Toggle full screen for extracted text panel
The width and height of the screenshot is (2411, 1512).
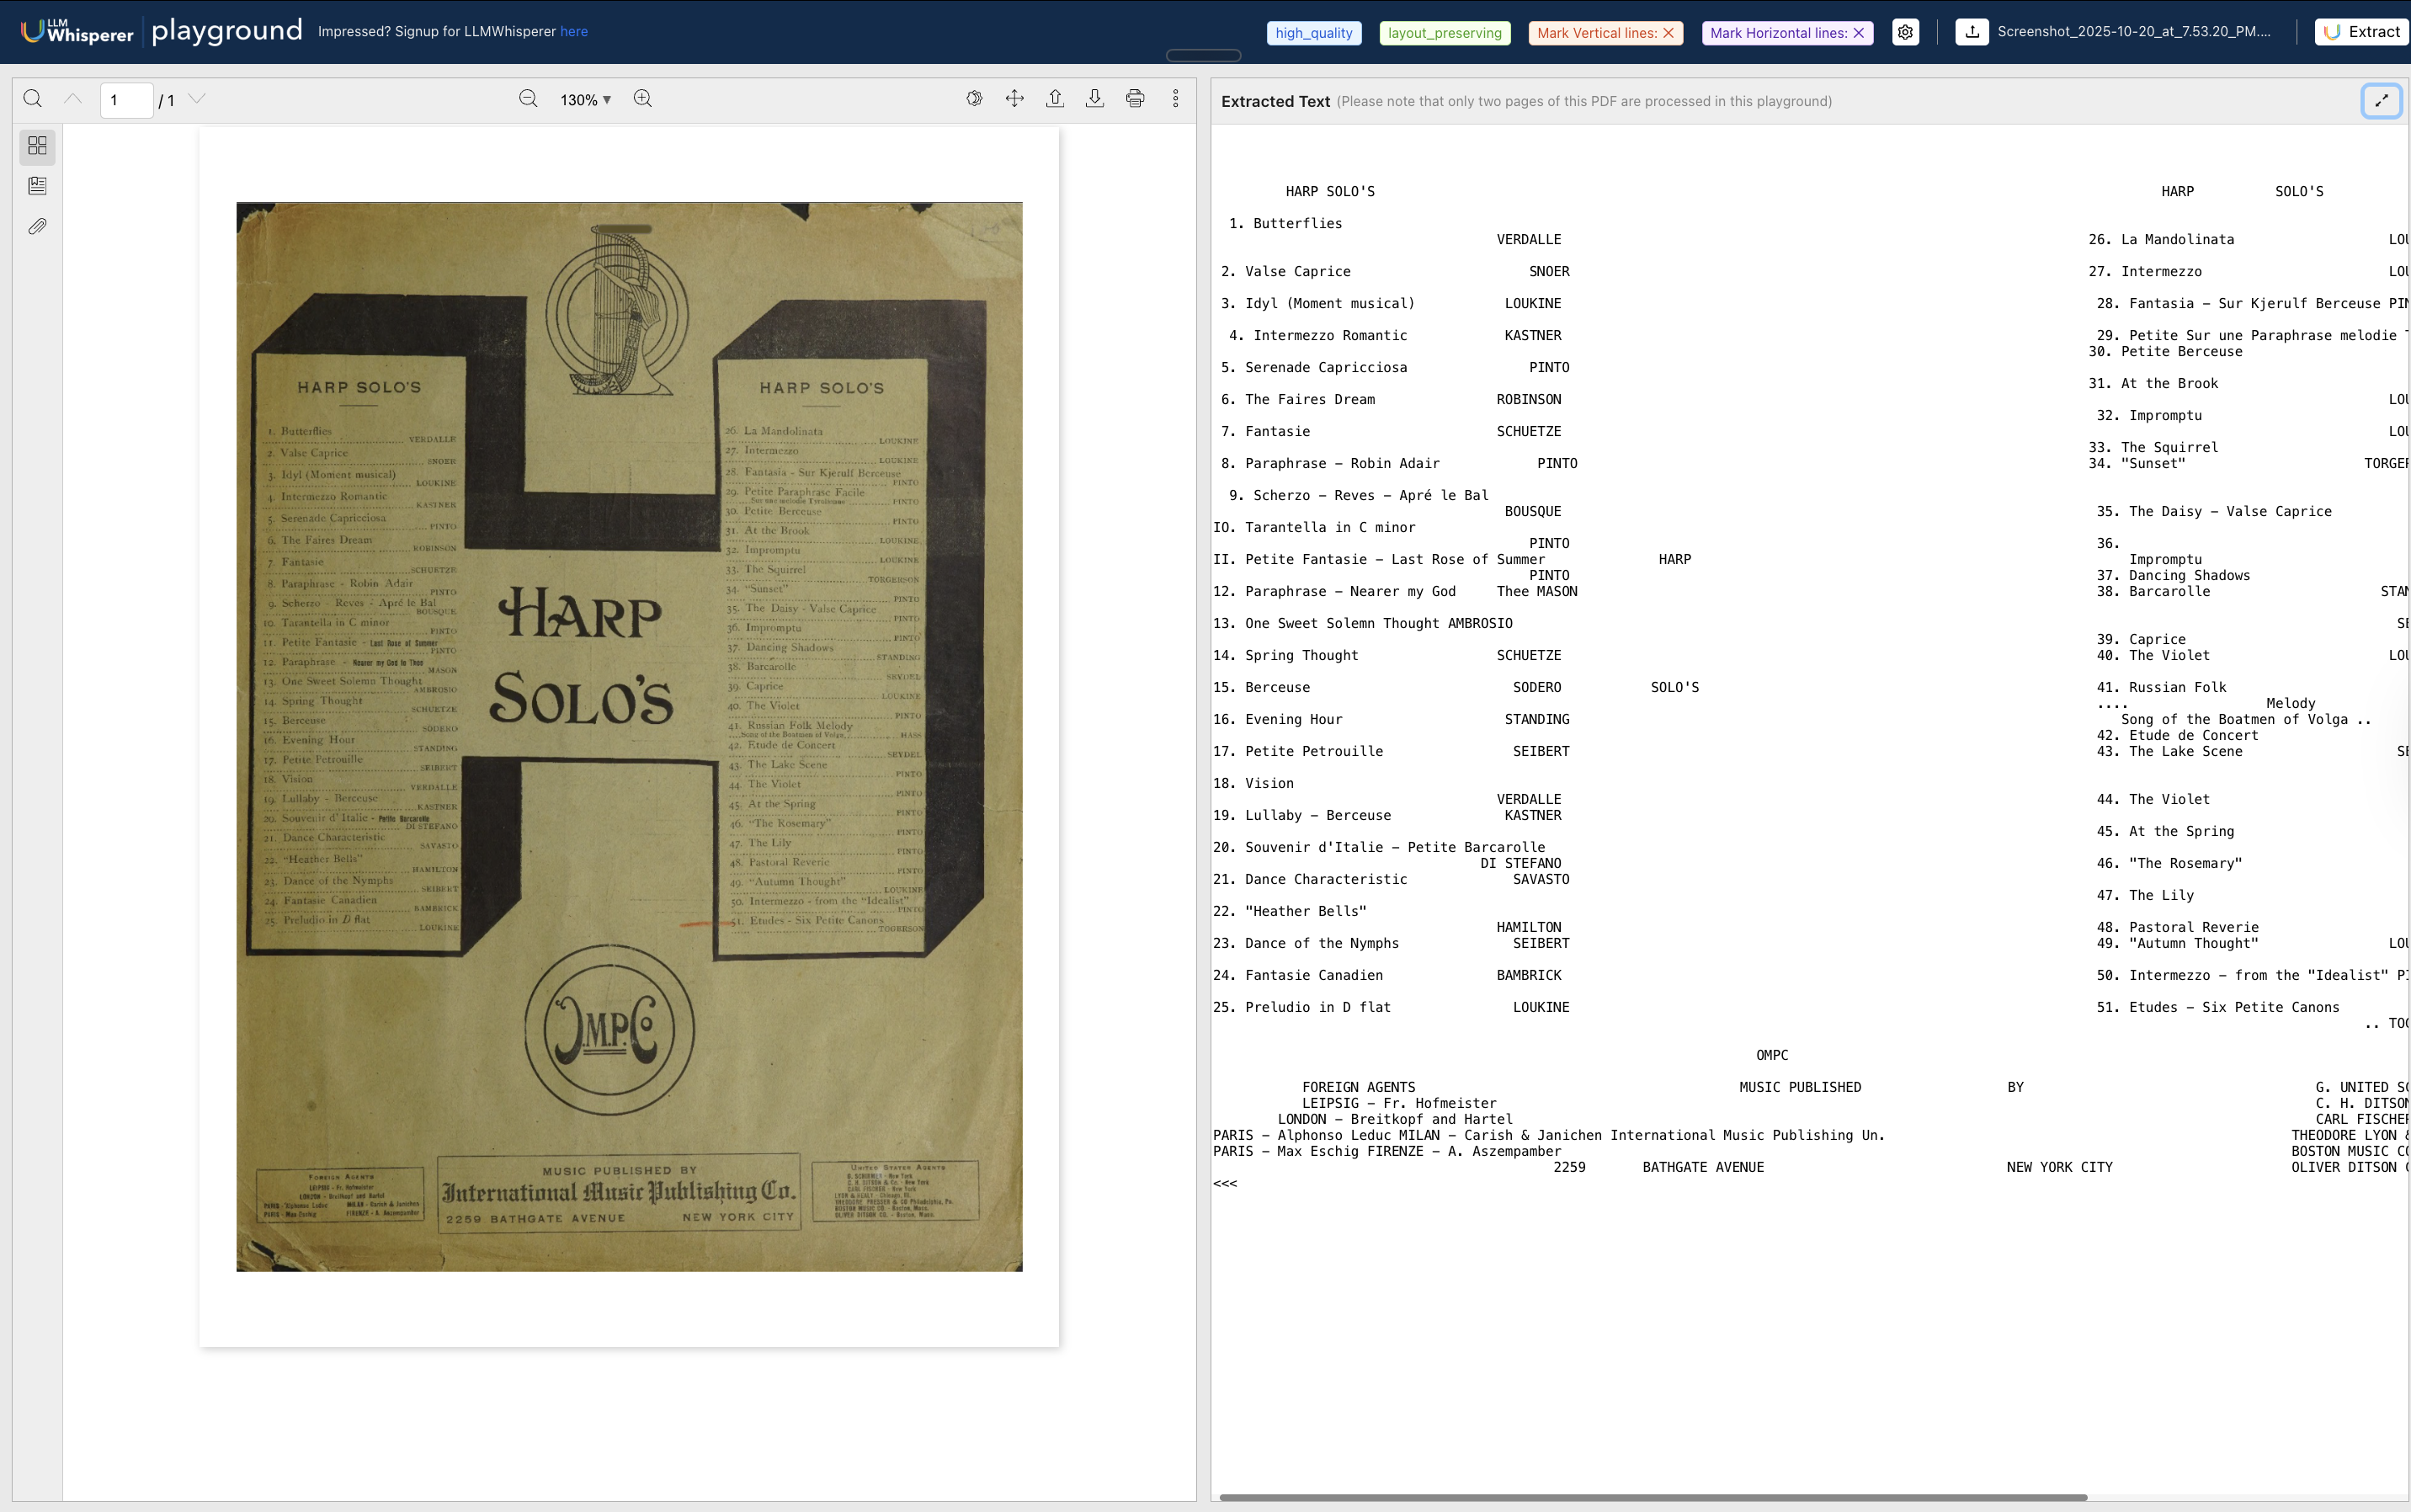pos(2381,100)
